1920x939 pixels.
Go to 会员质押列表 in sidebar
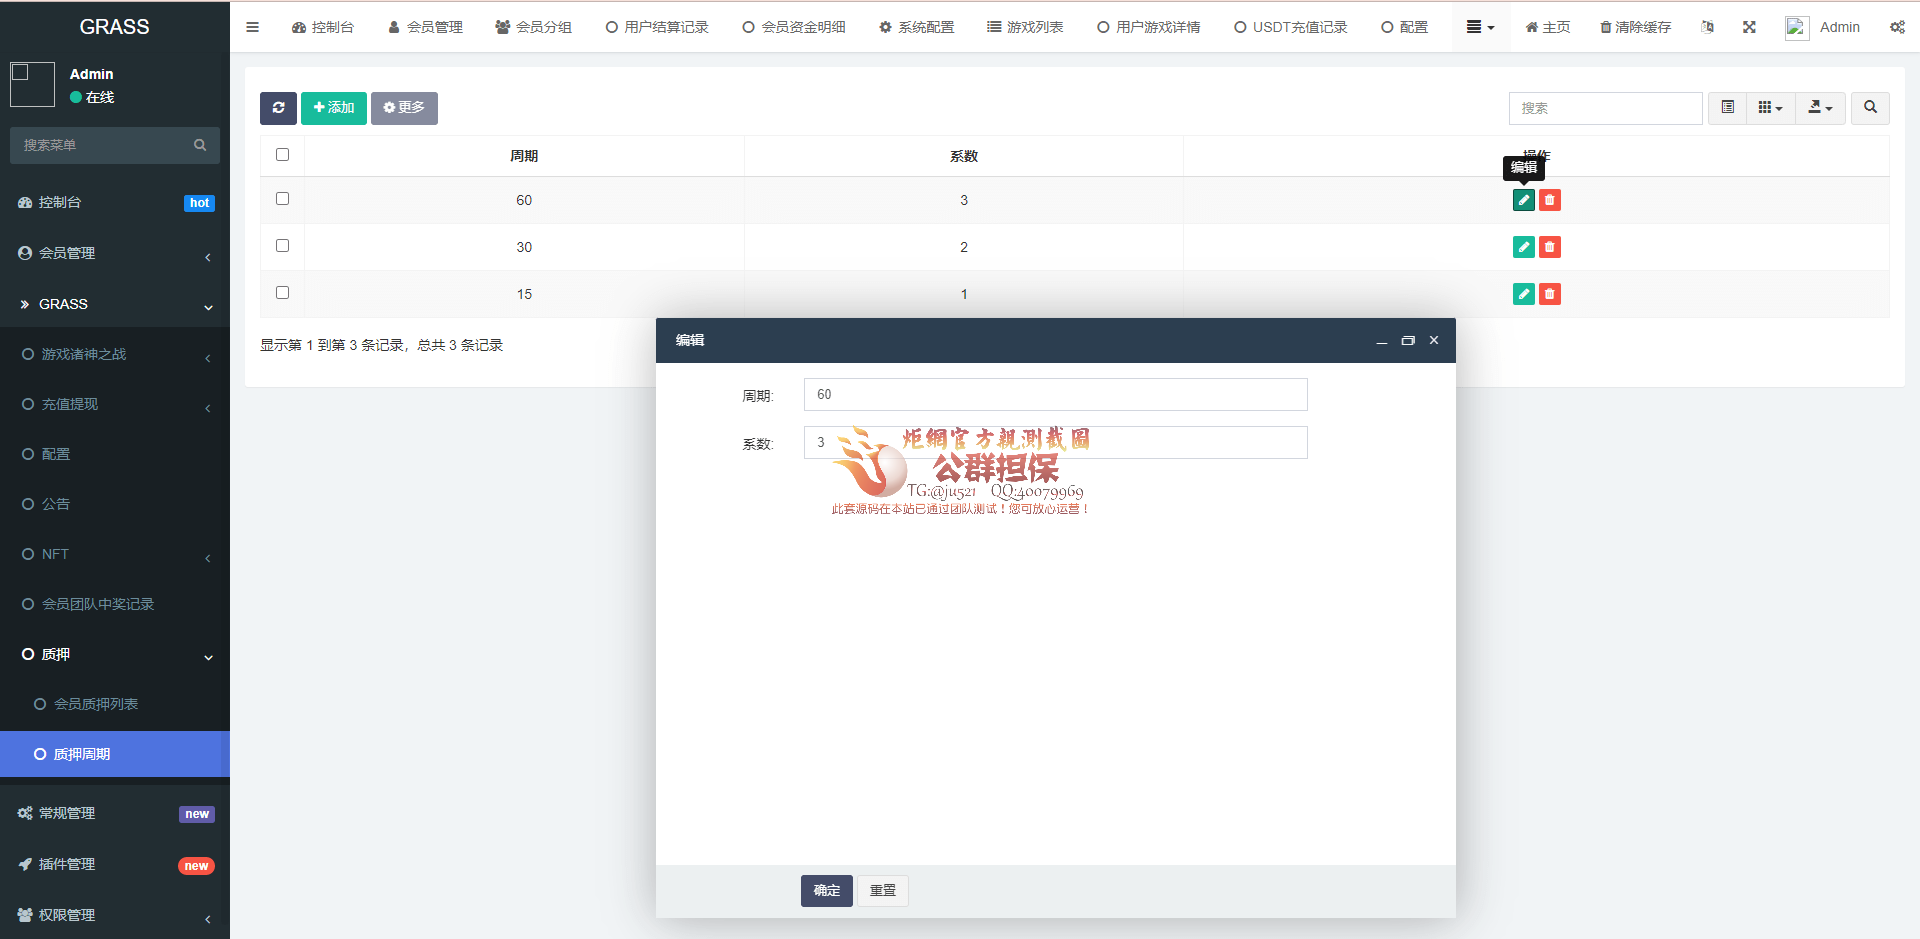(x=96, y=704)
